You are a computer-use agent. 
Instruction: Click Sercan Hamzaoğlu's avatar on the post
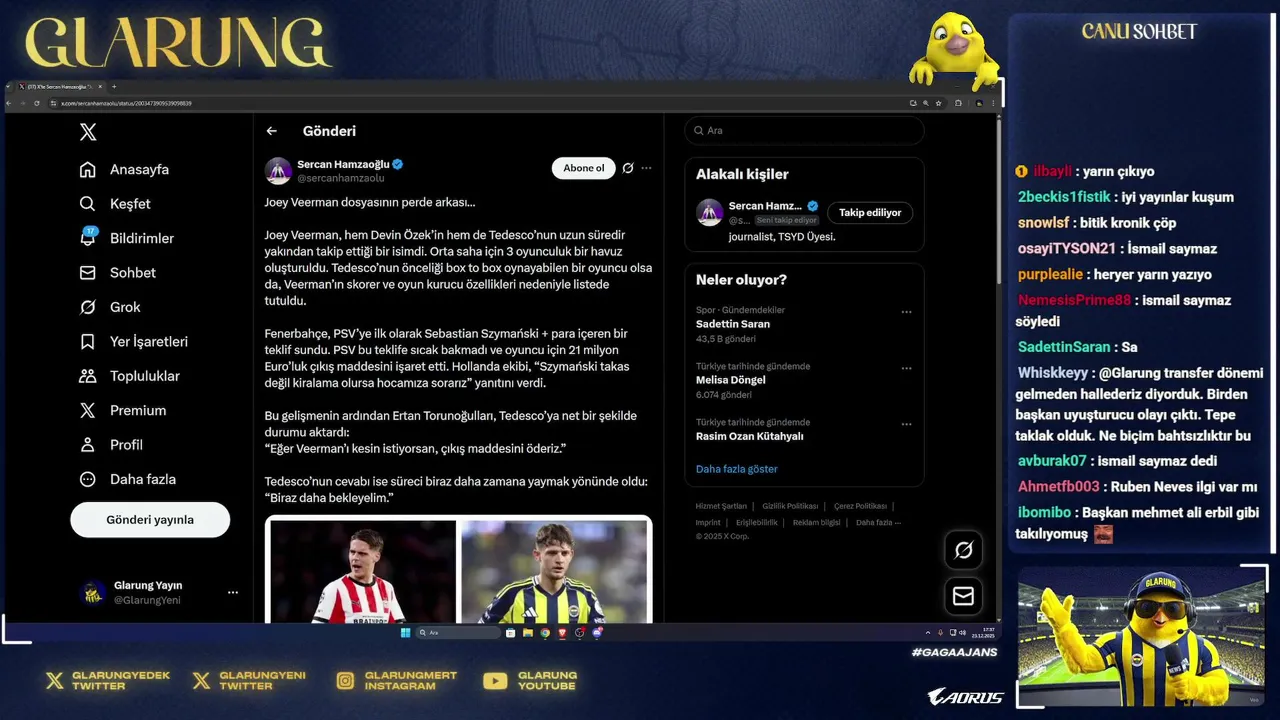tap(278, 171)
